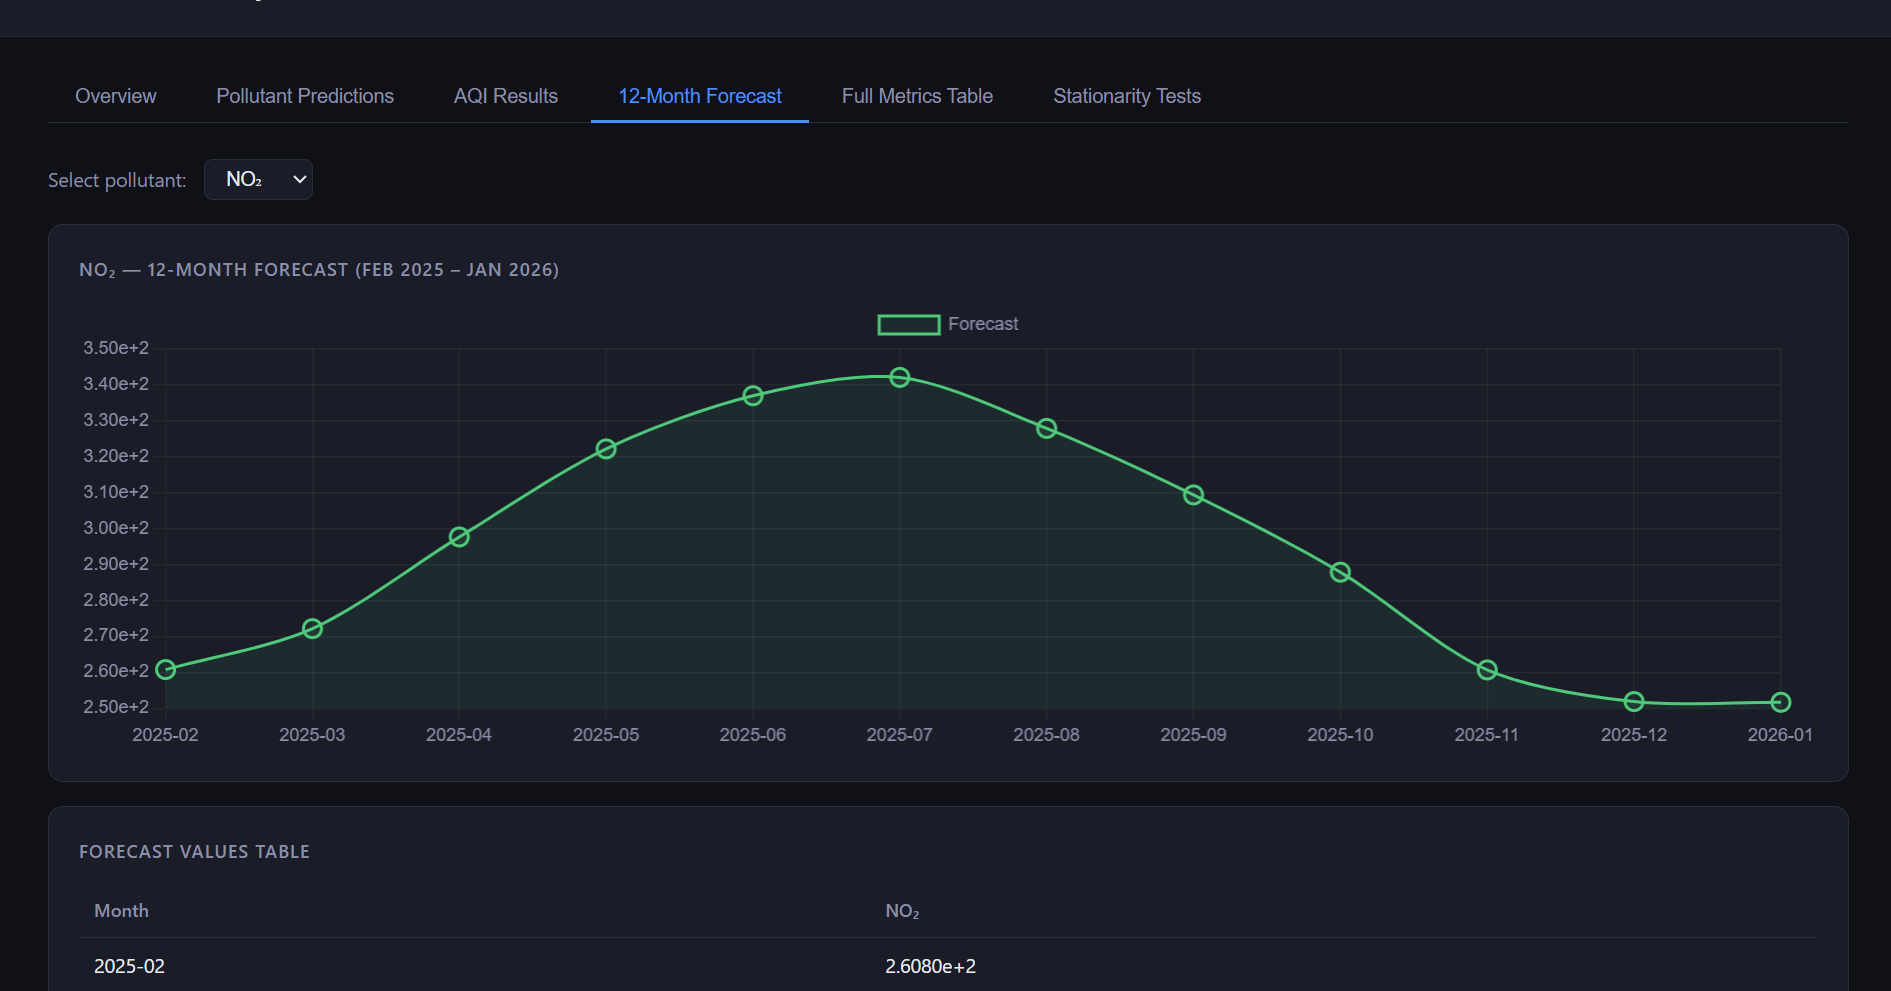Click the 3.50e+2 y-axis label
Viewport: 1891px width, 991px height.
116,348
